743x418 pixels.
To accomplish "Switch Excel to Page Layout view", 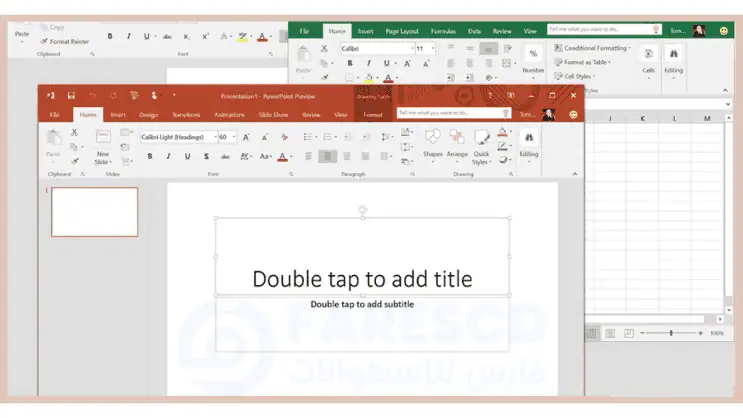I will pyautogui.click(x=610, y=334).
